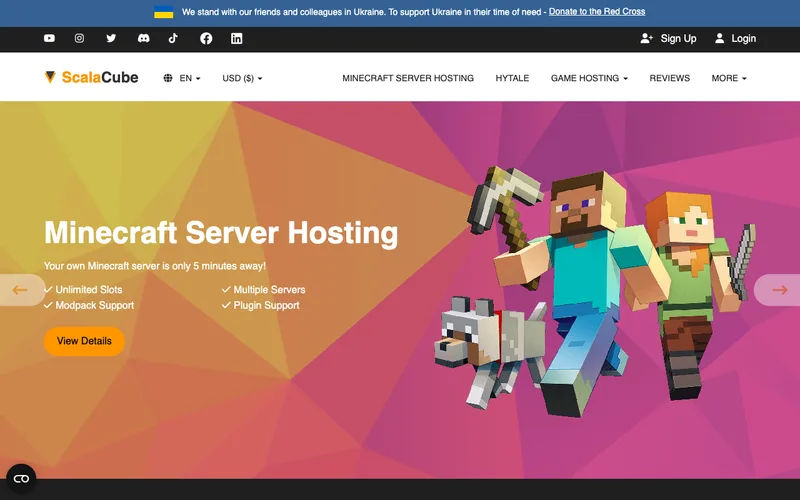Expand the Game Hosting menu
The width and height of the screenshot is (800, 500).
[x=589, y=78]
